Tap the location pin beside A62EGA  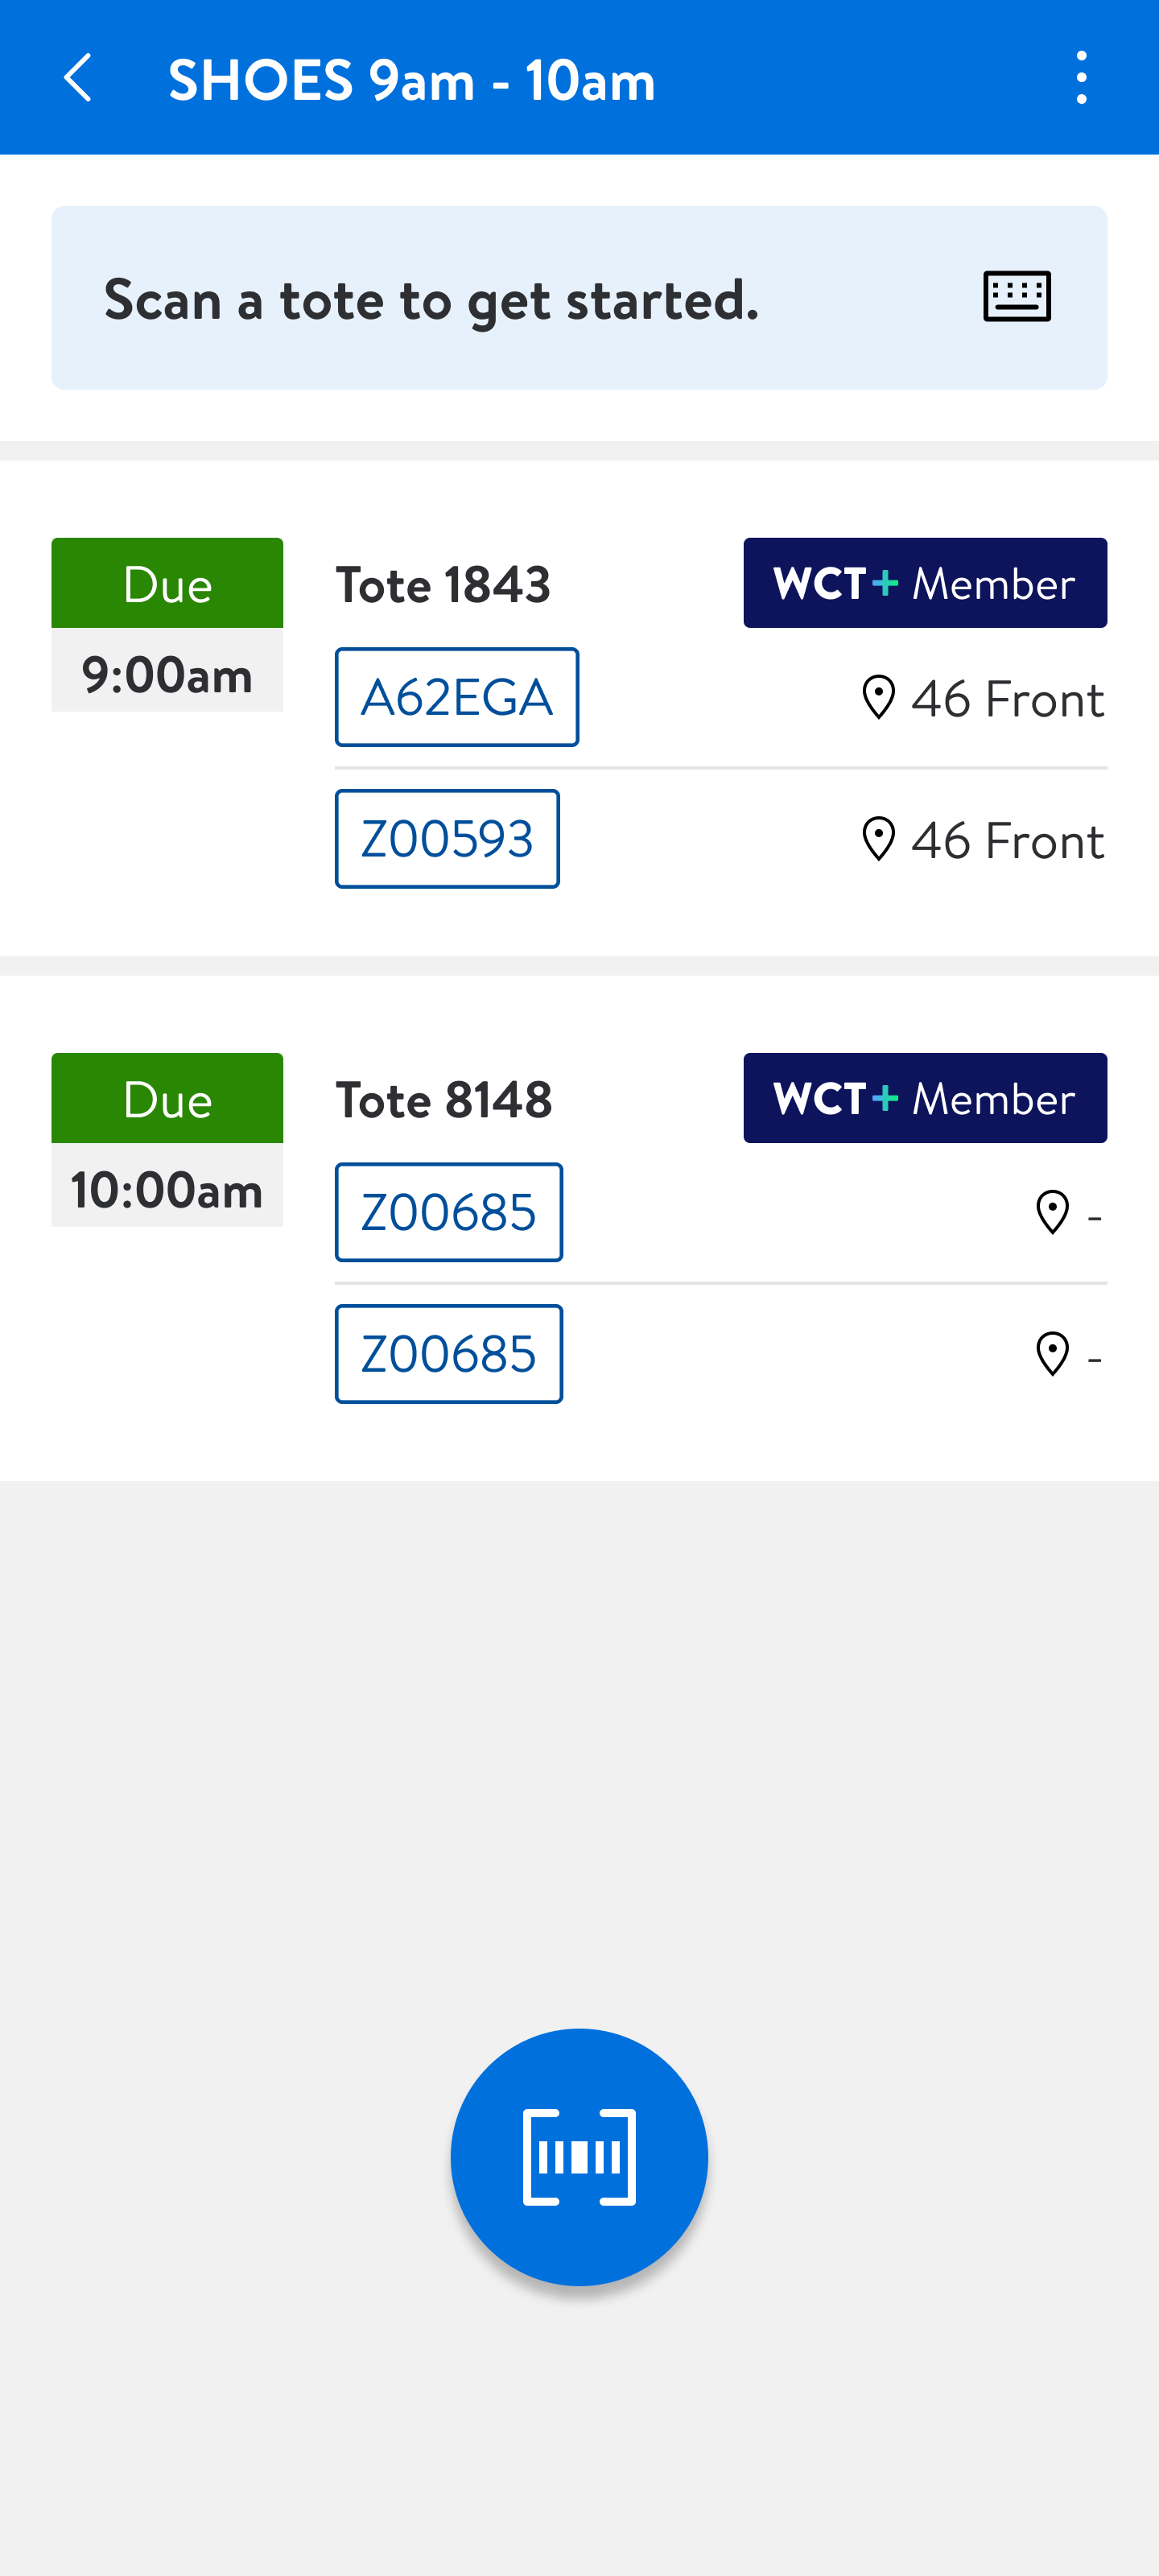pyautogui.click(x=878, y=698)
